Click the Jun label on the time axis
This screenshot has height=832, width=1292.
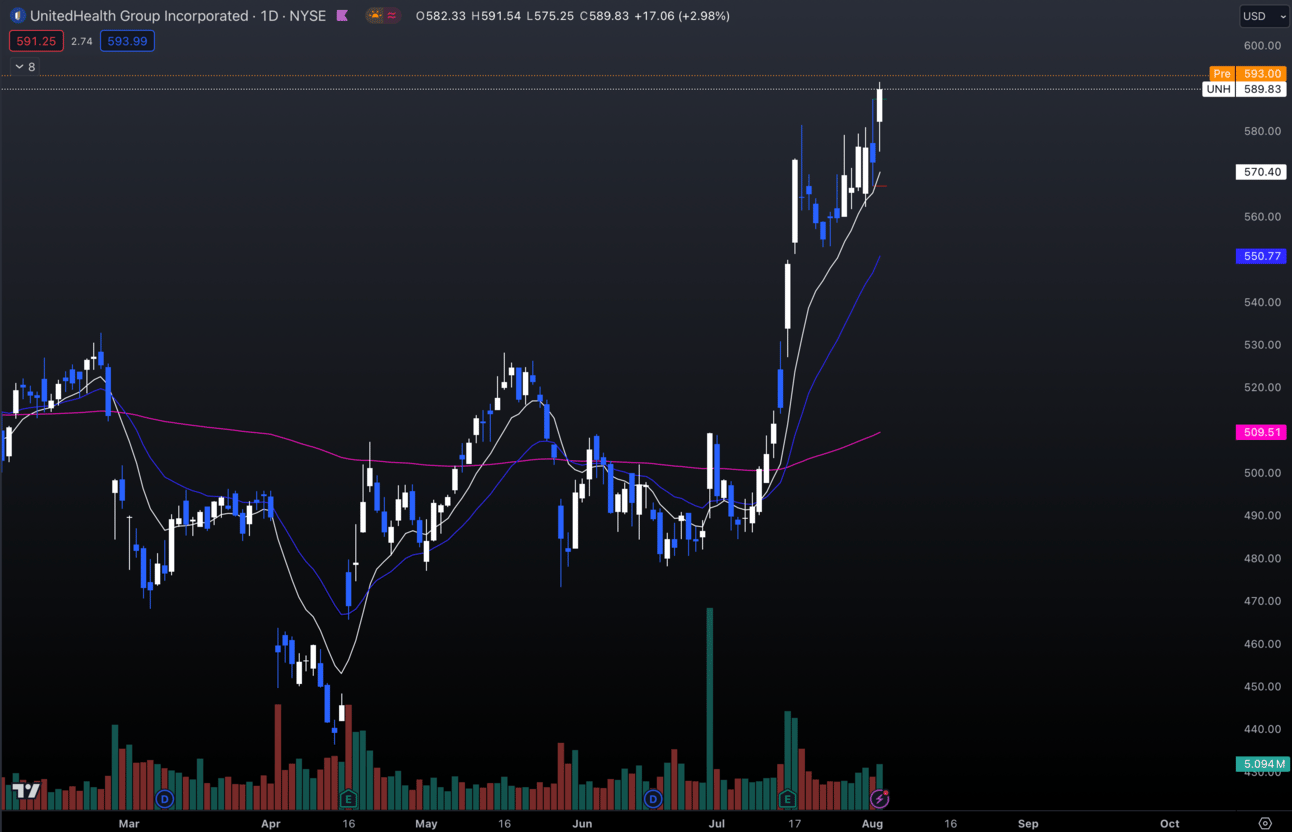(583, 824)
